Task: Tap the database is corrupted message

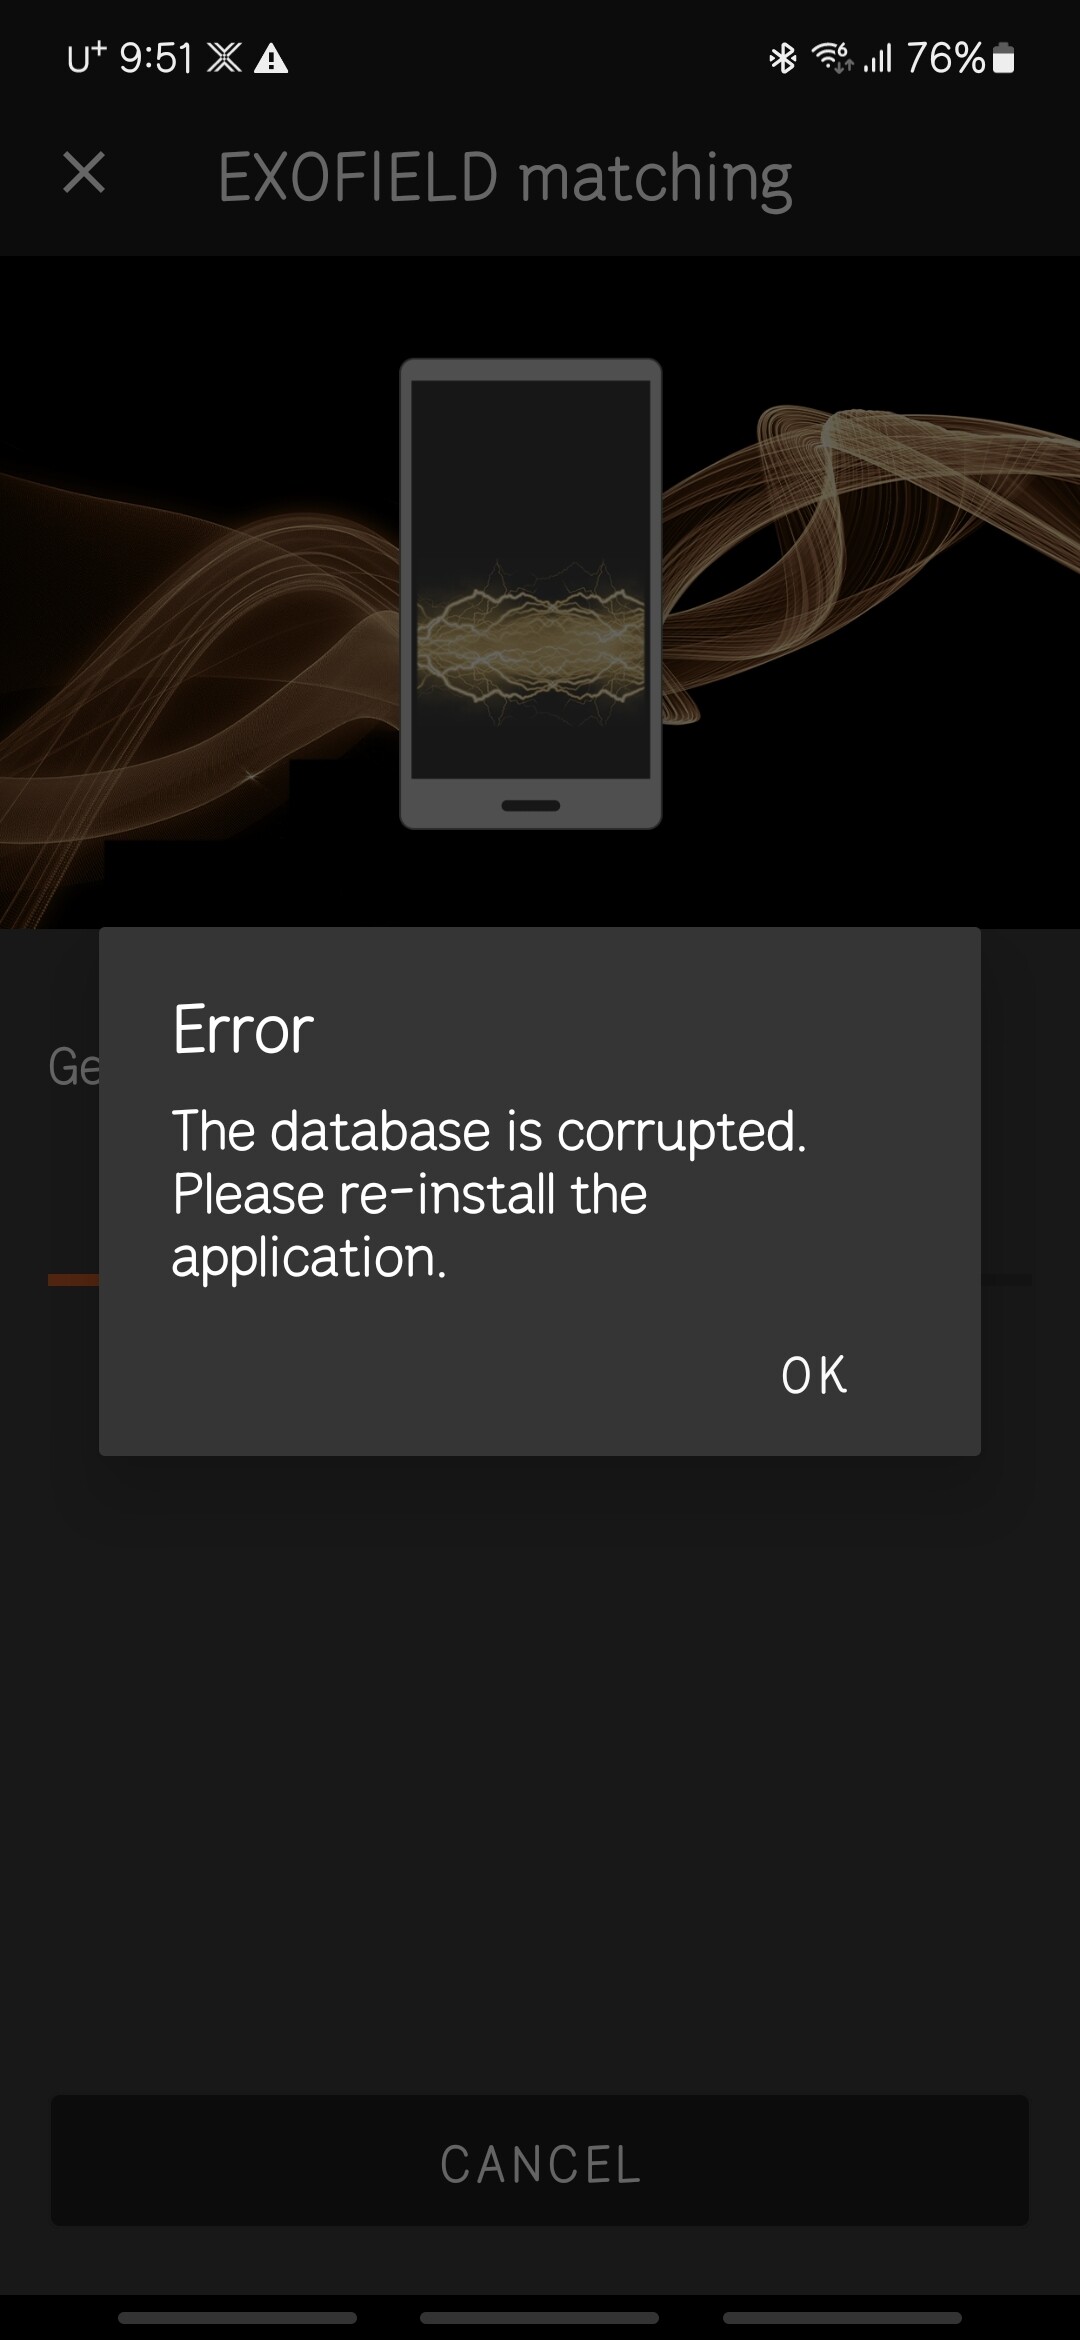Action: 489,1194
